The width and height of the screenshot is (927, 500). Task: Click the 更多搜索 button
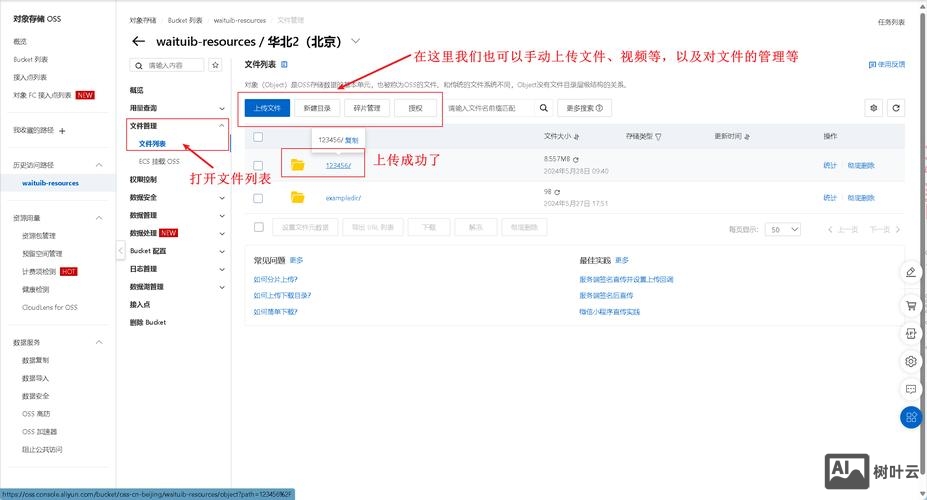(x=584, y=108)
